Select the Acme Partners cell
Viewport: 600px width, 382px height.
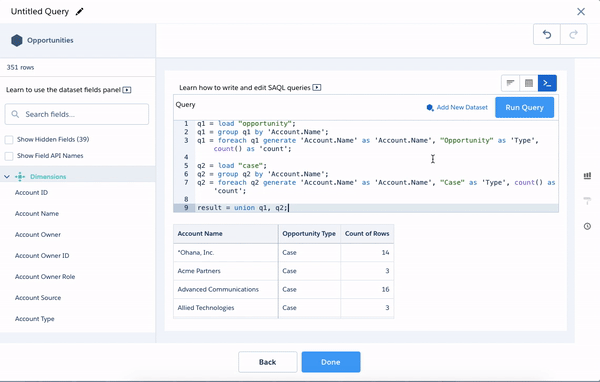point(226,271)
